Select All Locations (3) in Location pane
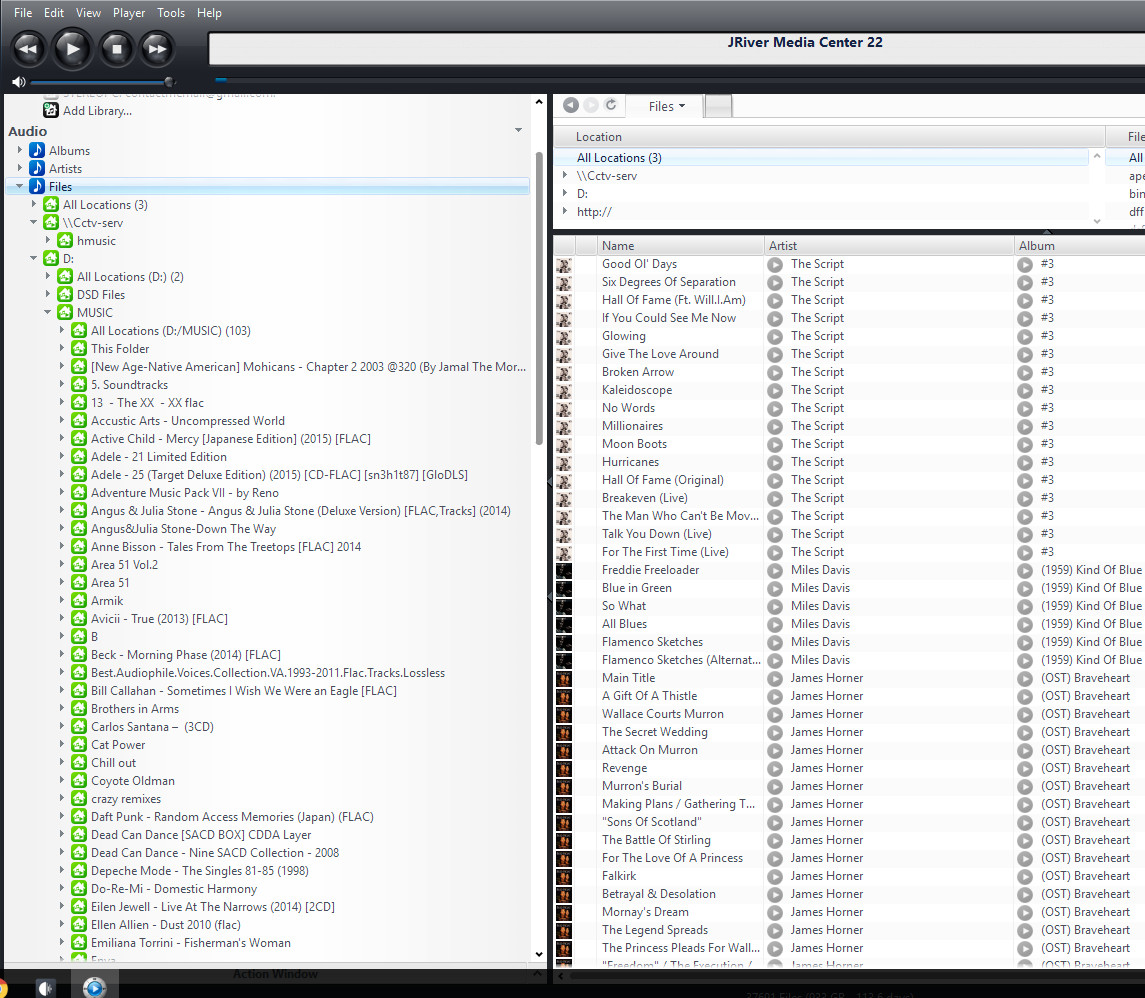Image resolution: width=1145 pixels, height=998 pixels. pos(822,158)
